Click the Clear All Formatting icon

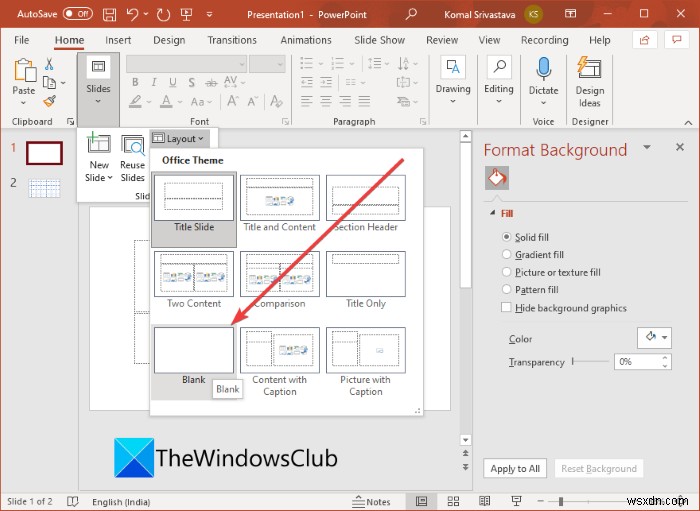276,101
